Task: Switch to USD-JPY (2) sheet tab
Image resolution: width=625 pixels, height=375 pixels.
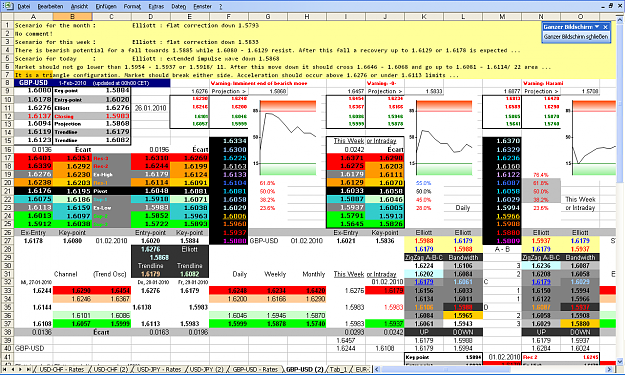Action: coord(206,369)
